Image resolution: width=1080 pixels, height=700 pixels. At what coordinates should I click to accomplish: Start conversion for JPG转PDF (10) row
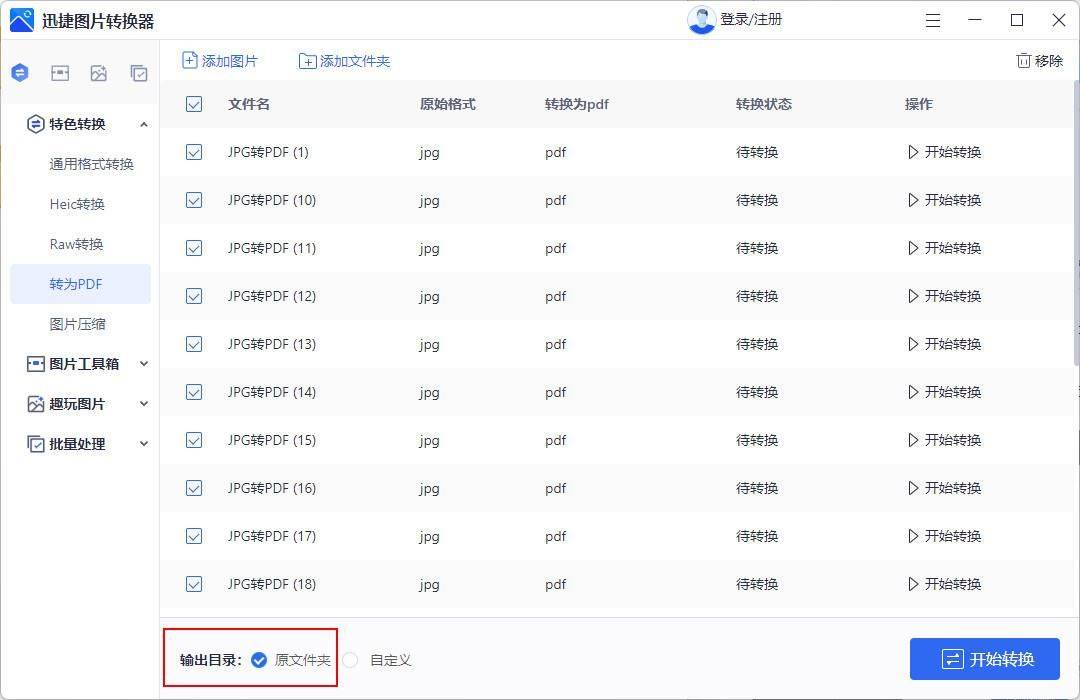[x=944, y=200]
